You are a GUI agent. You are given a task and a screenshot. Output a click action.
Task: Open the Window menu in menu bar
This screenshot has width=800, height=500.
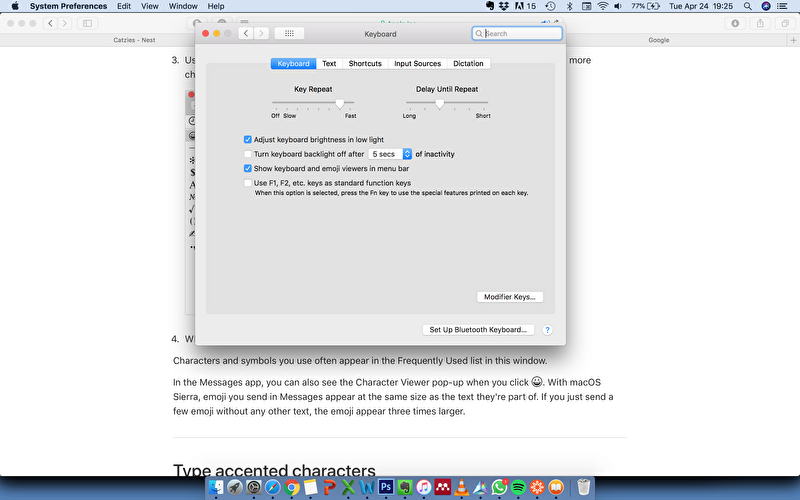[x=182, y=6]
